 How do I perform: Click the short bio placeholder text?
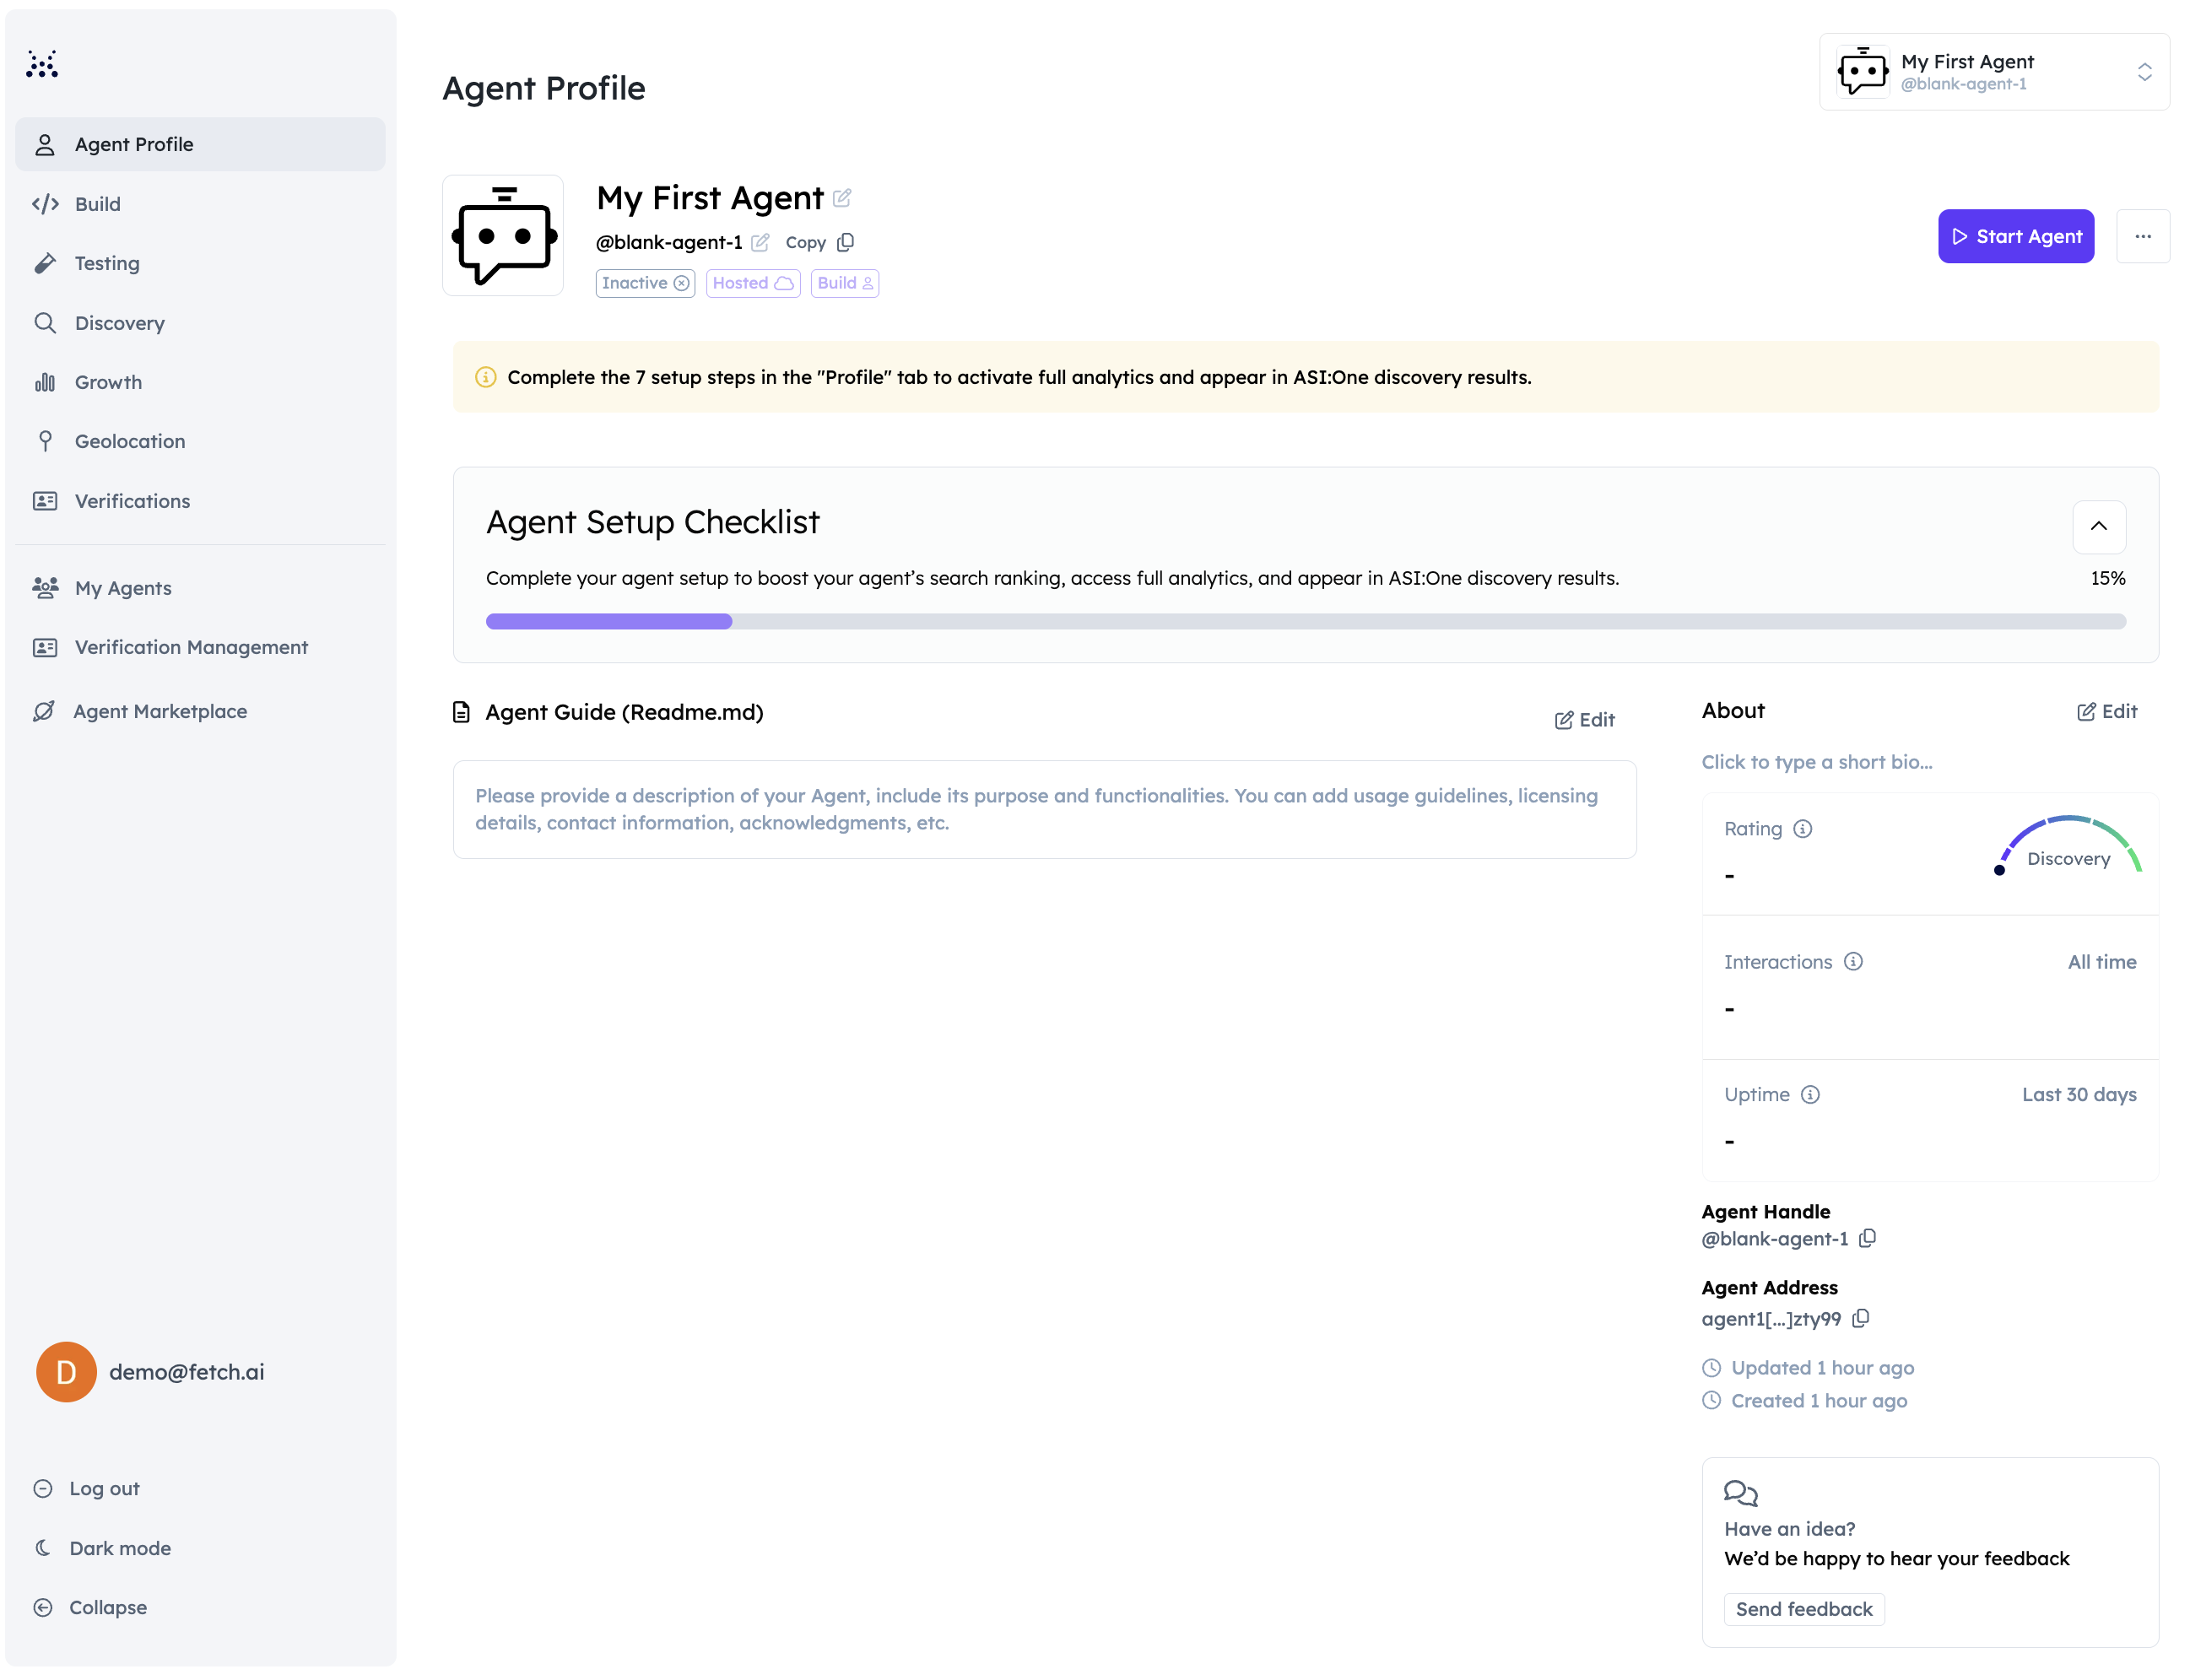tap(1816, 762)
